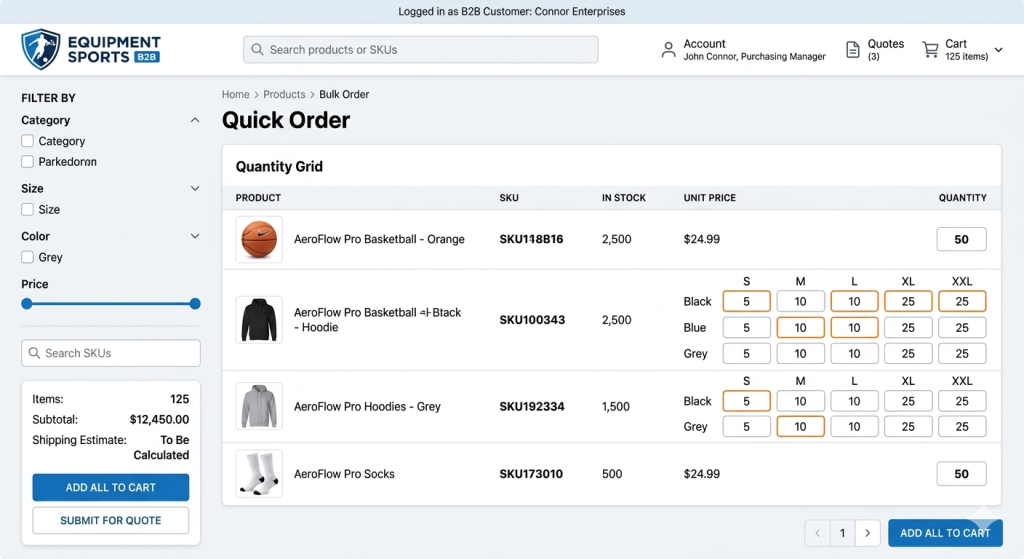Click the UNIT PRICE column header
This screenshot has width=1024, height=559.
point(709,198)
